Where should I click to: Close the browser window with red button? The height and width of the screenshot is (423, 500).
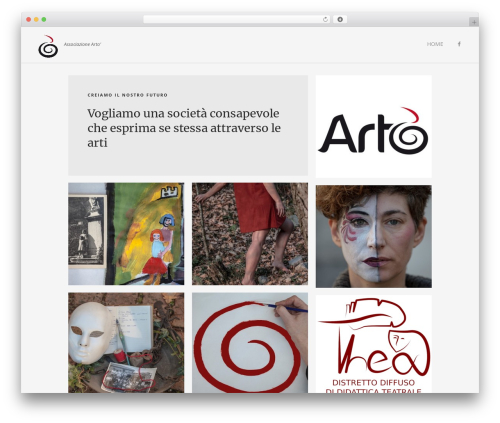click(29, 19)
